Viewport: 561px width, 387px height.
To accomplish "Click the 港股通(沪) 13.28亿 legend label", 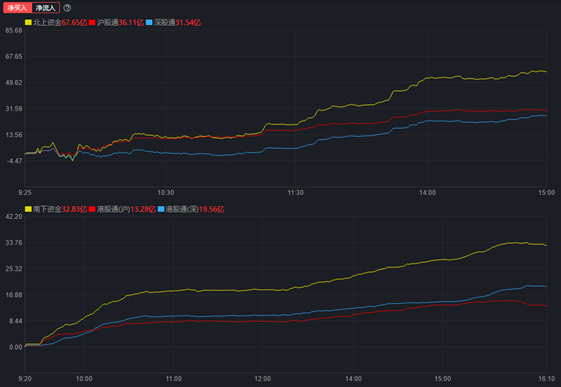I will coord(126,209).
